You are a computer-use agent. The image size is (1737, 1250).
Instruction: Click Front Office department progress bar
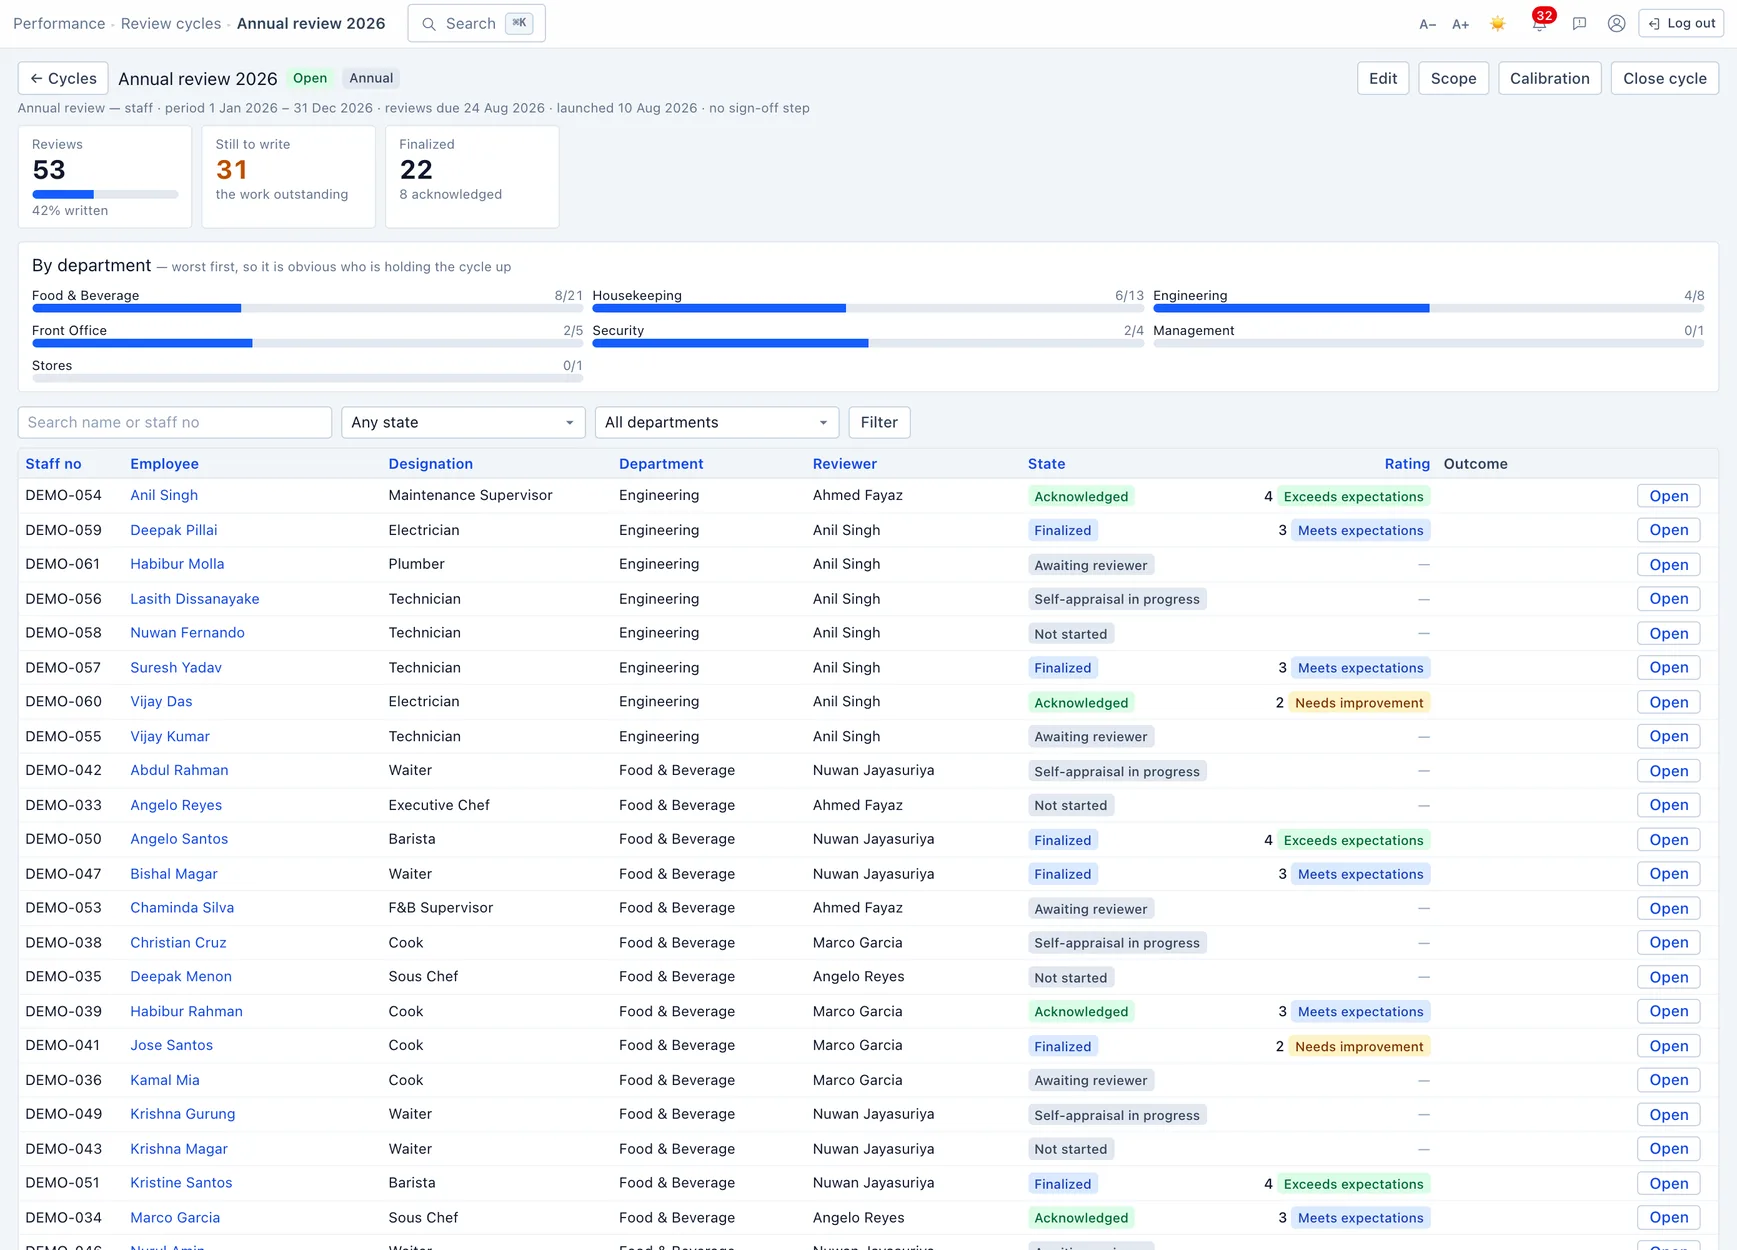coord(307,343)
